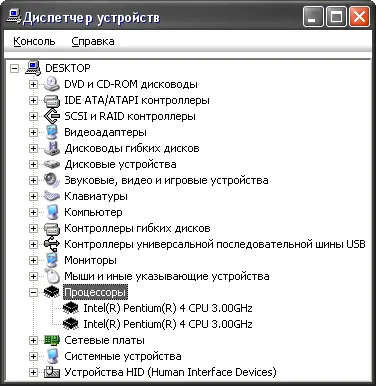
Task: Click the floppy drive icon
Action: point(52,148)
